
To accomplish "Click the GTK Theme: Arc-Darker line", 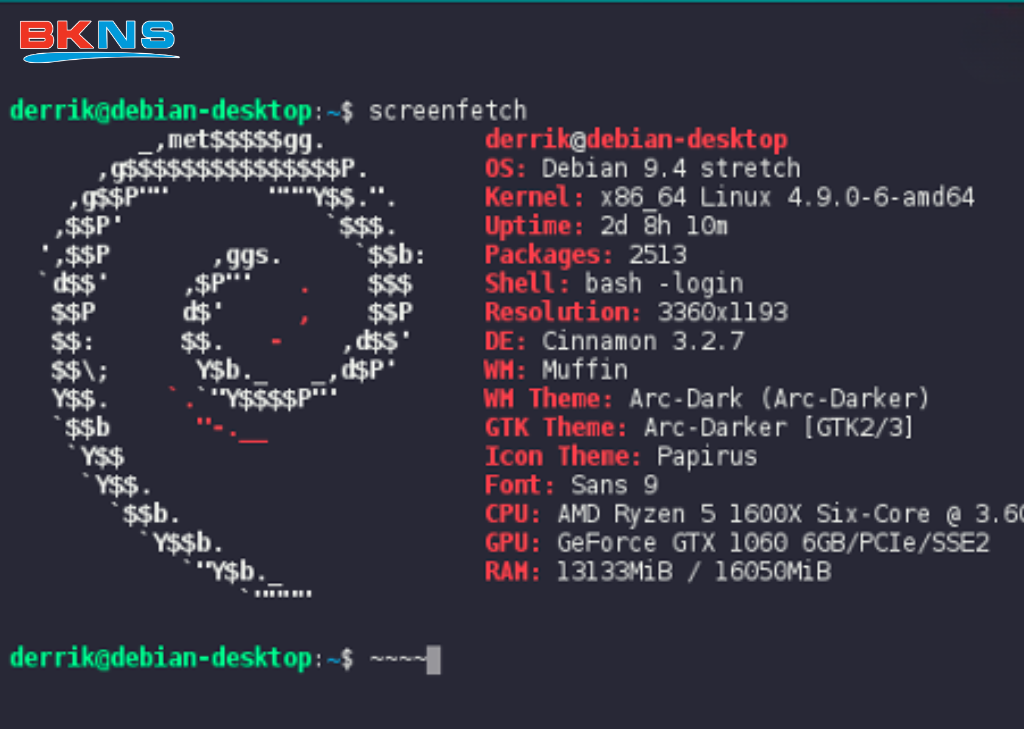I will pyautogui.click(x=699, y=428).
